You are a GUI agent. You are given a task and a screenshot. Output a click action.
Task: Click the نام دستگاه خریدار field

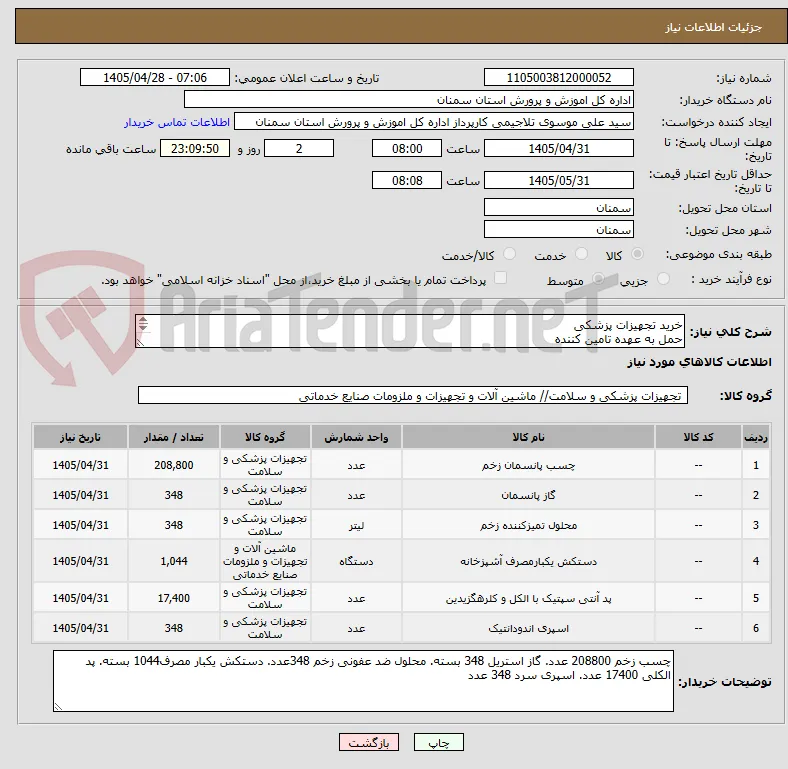(409, 100)
